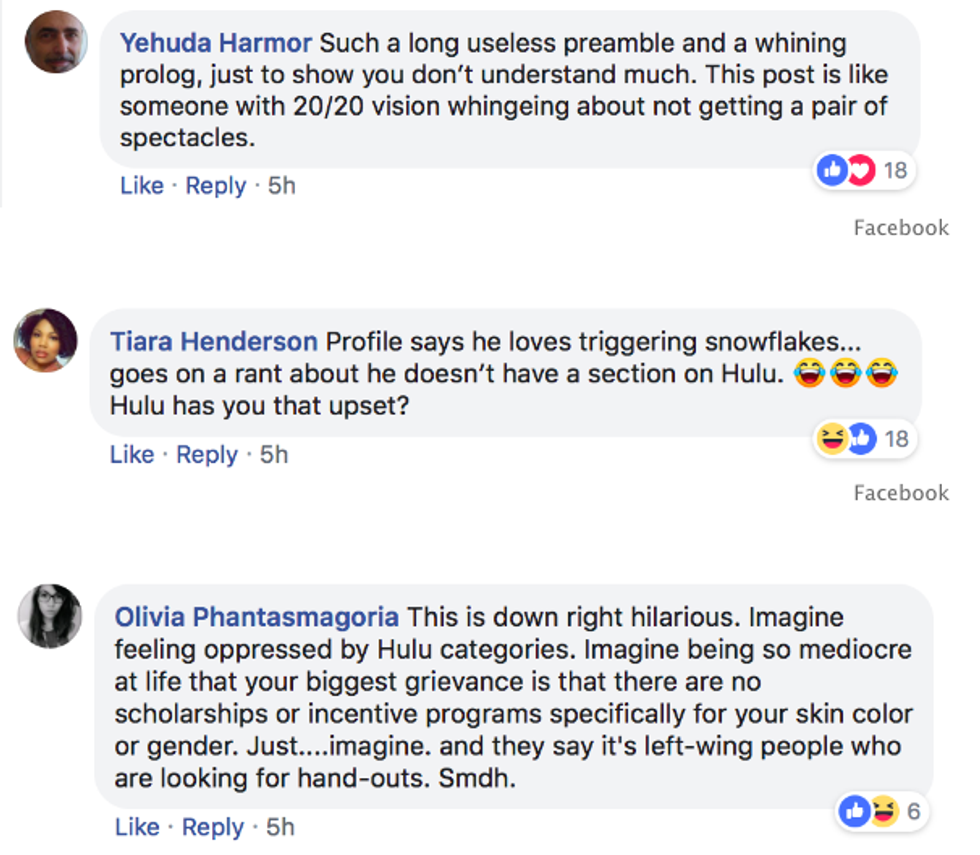Like Tiara Henderson's comment

[x=132, y=454]
